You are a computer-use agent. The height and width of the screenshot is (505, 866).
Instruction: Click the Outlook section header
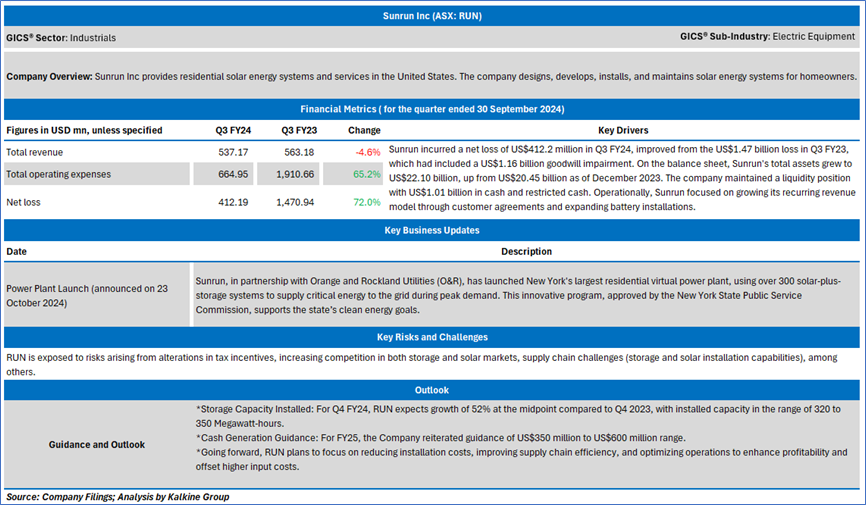pos(432,390)
